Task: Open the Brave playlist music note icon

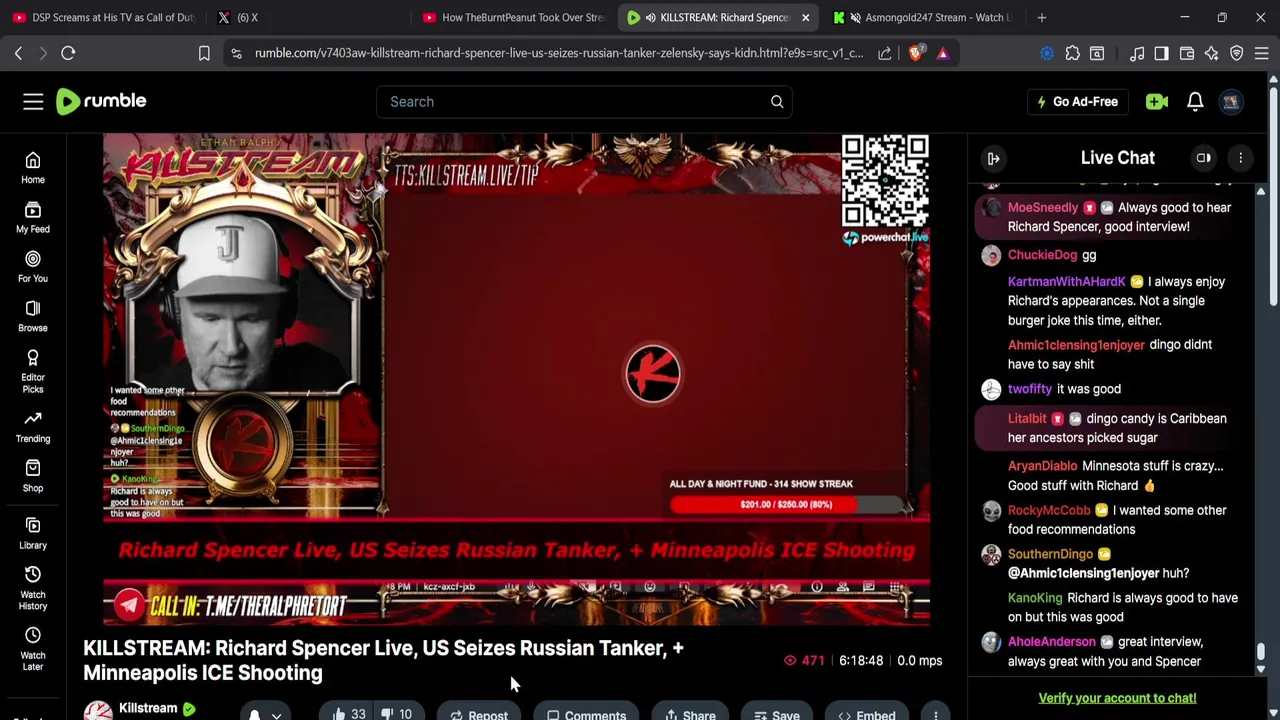Action: click(x=1137, y=53)
